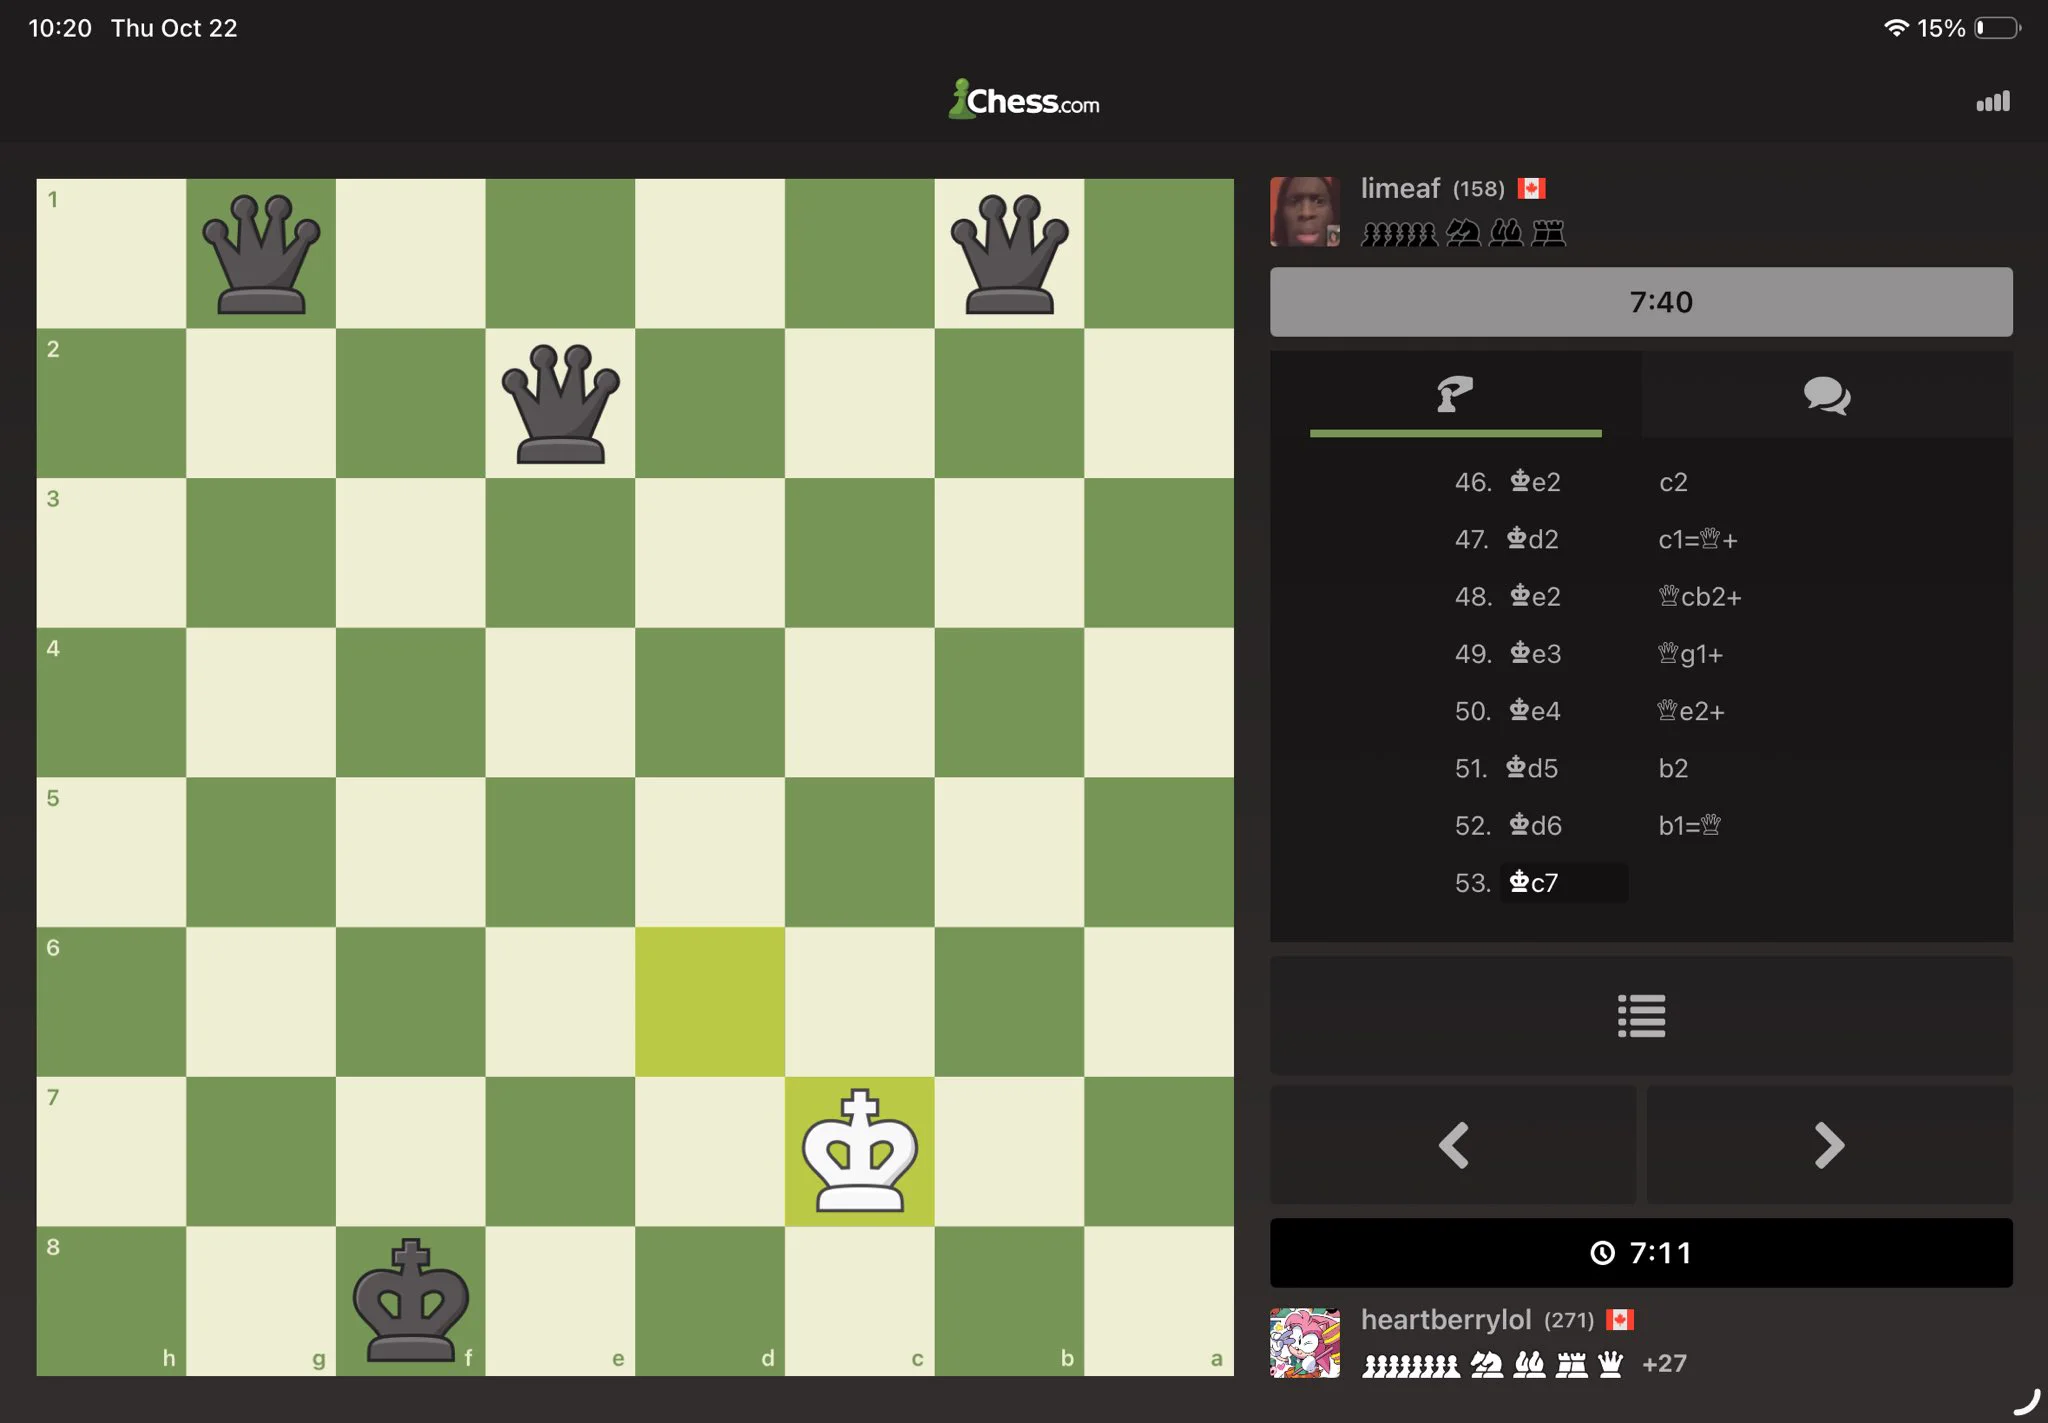Jump to black's move b1=Q

coord(1690,826)
